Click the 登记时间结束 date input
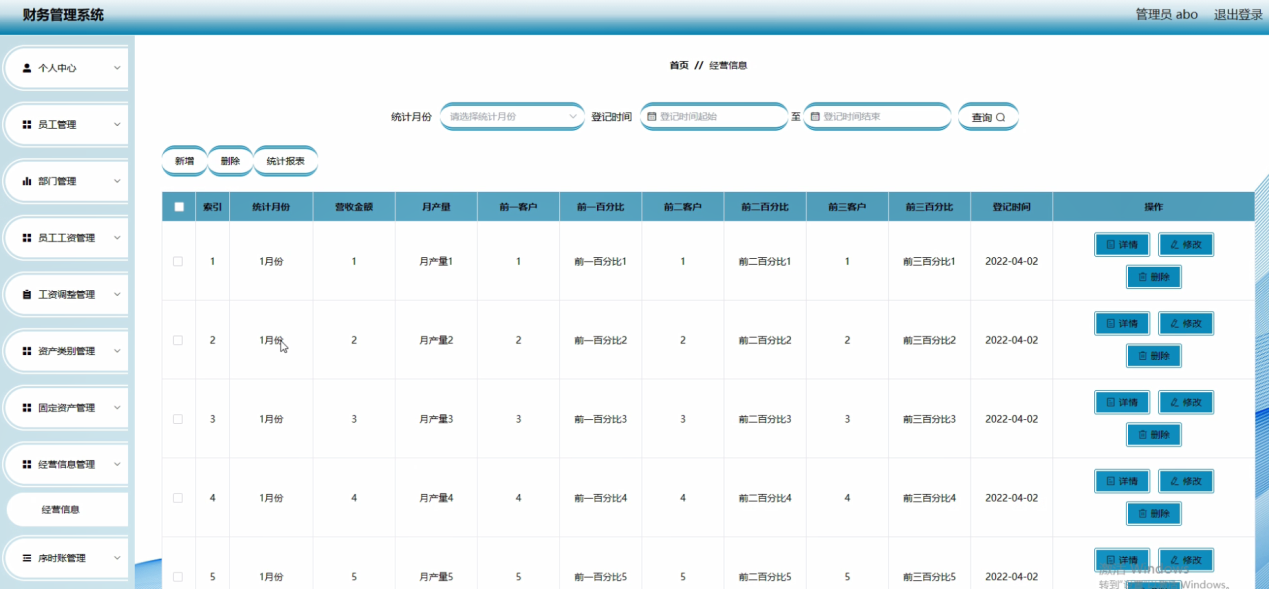 coord(877,116)
